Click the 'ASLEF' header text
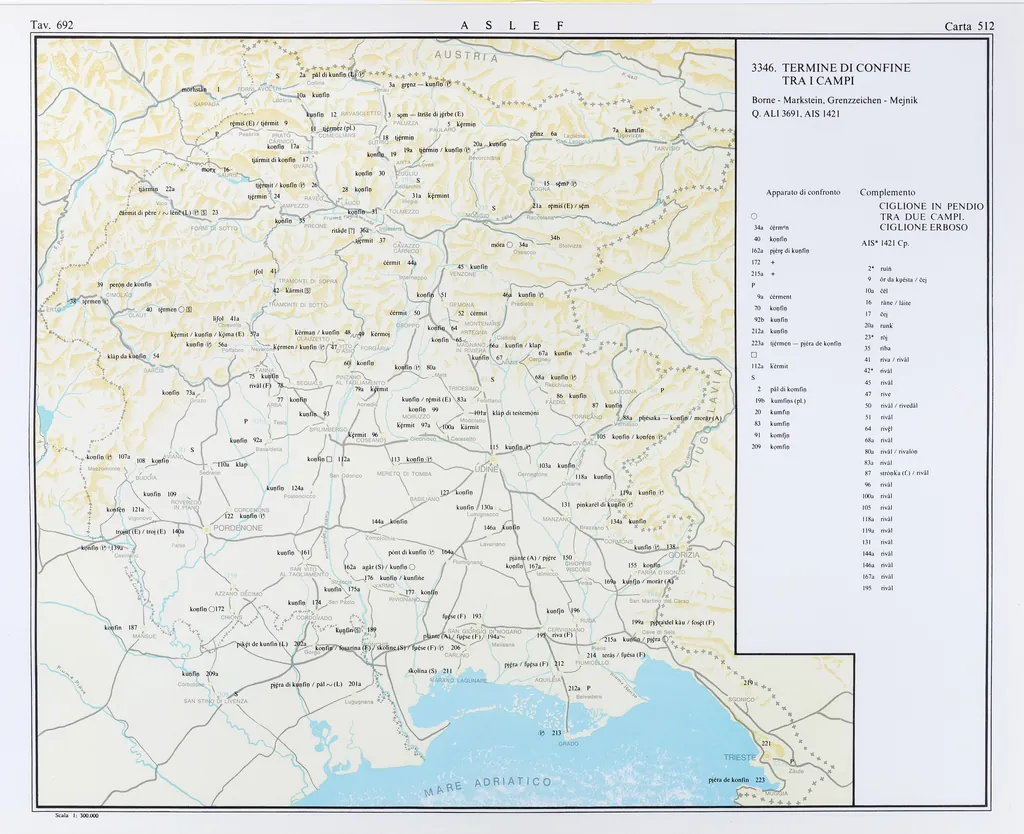 click(512, 26)
